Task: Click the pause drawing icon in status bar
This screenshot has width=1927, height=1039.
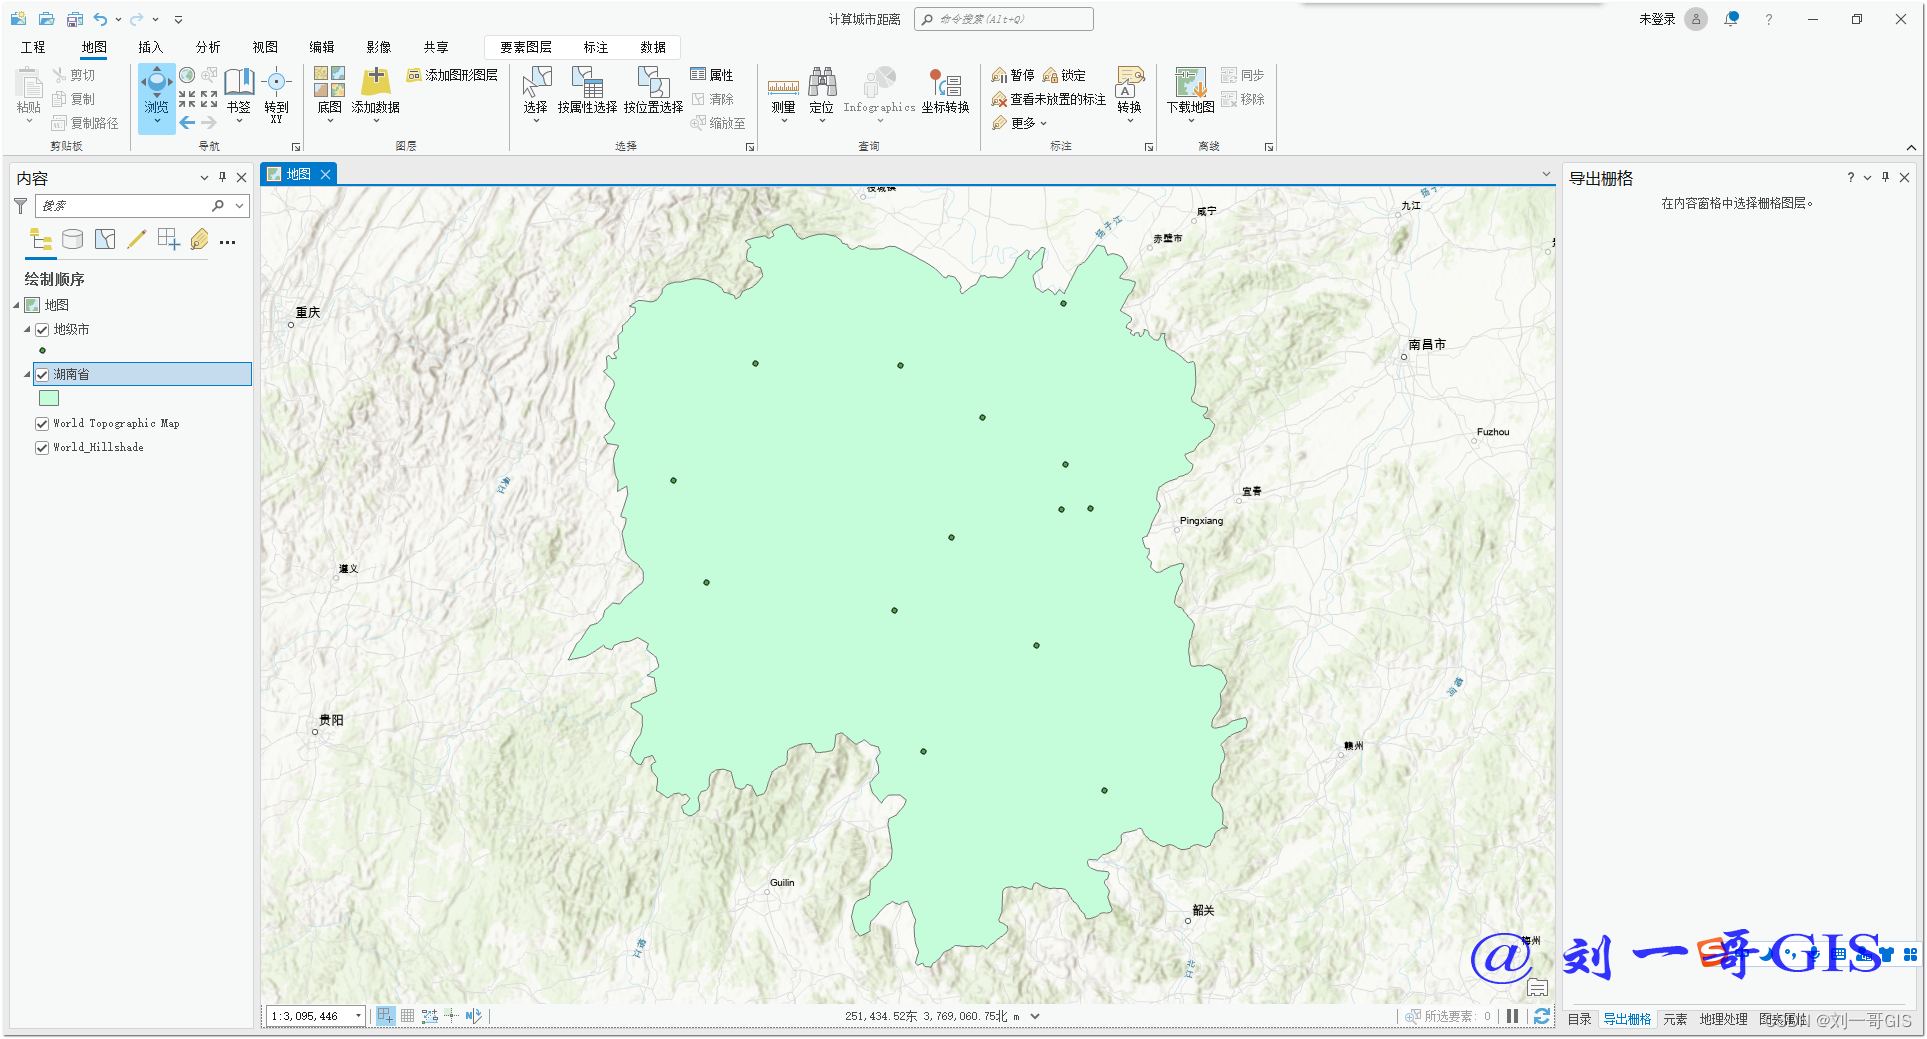Action: (x=1513, y=1016)
